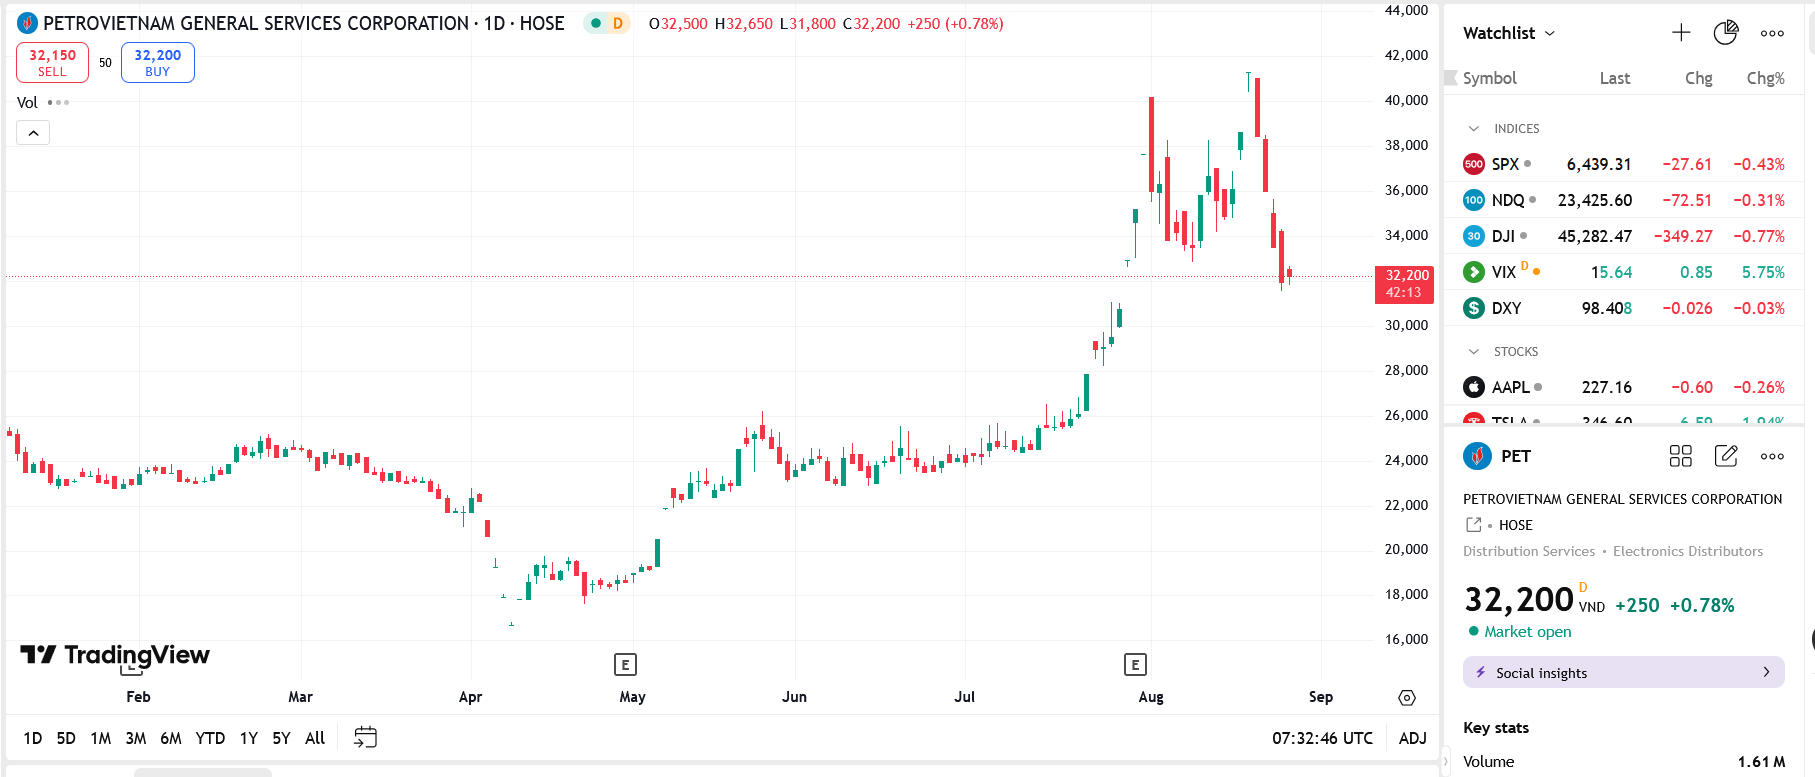Click the 32,200 BUY button
The height and width of the screenshot is (777, 1815).
click(158, 62)
